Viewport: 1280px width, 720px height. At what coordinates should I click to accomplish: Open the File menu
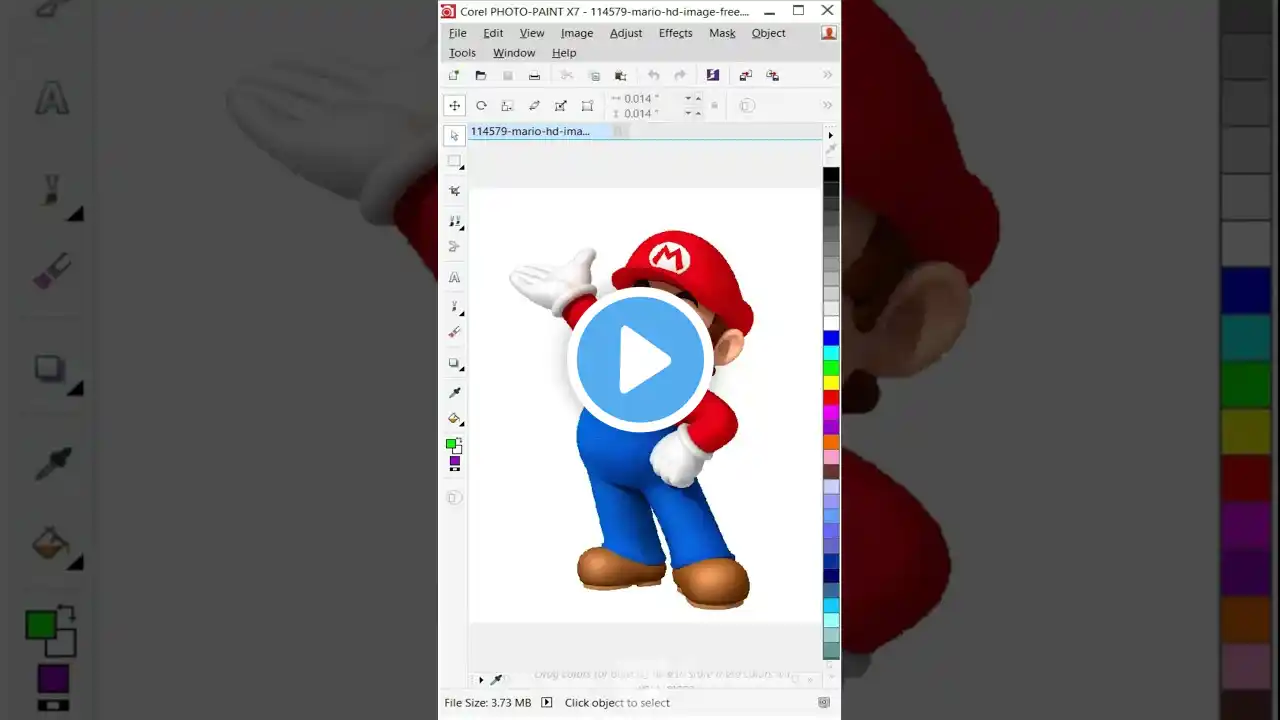click(458, 33)
